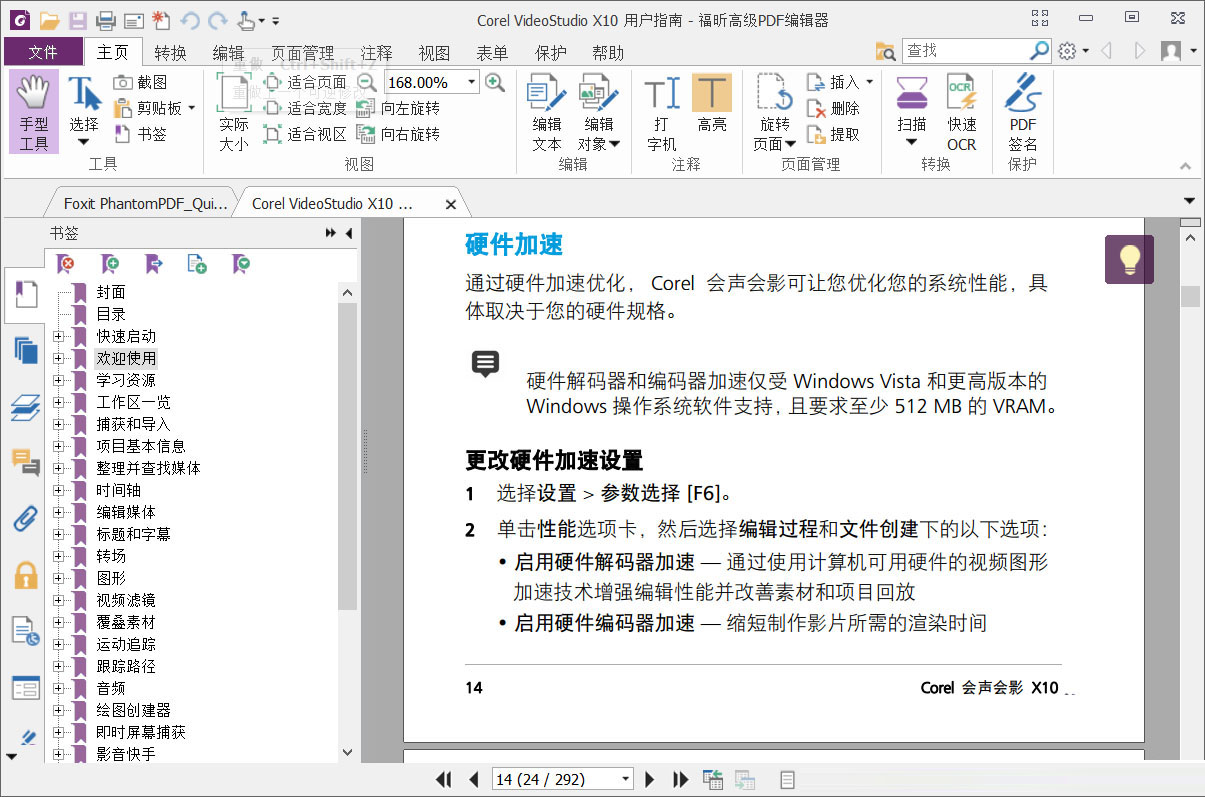Open the Comments side panel
This screenshot has width=1205, height=797.
[25, 462]
